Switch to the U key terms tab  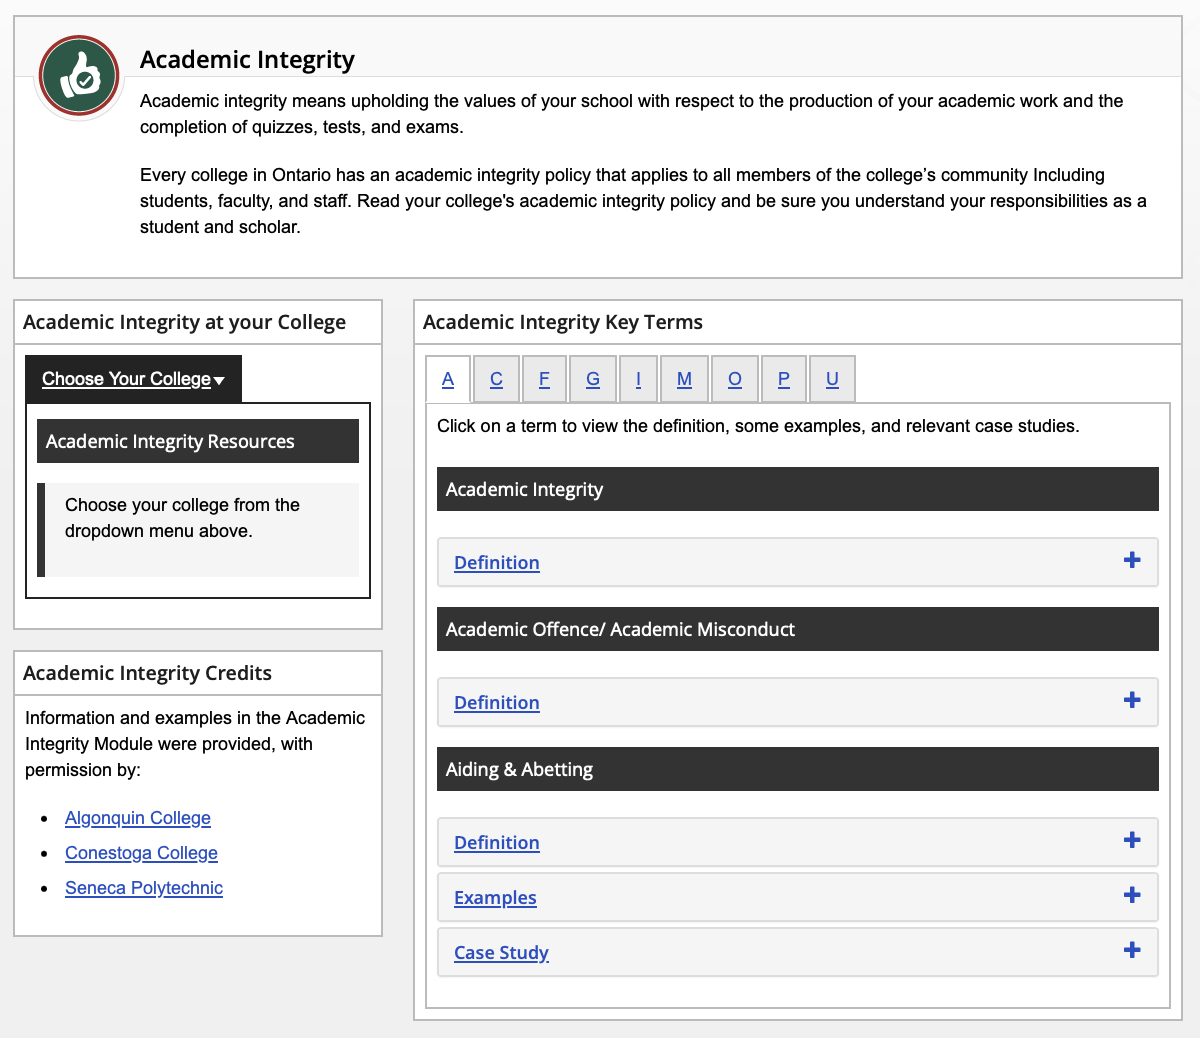pos(832,379)
